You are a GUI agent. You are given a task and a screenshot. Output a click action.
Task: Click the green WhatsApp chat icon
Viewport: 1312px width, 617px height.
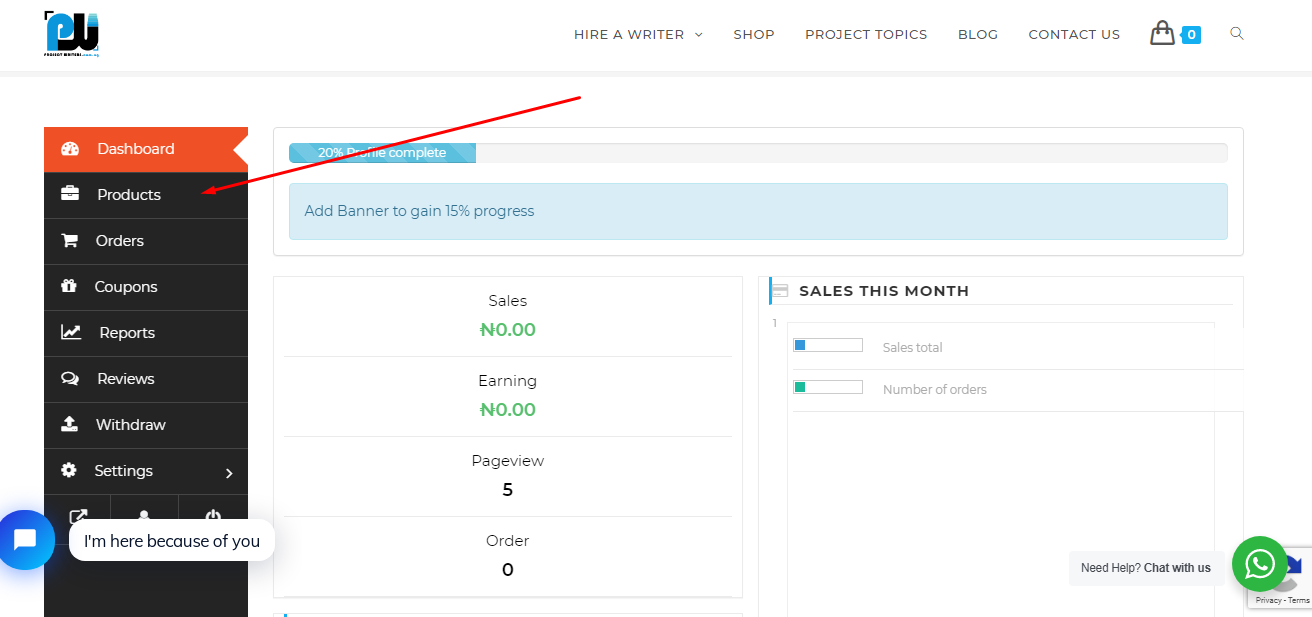tap(1260, 565)
